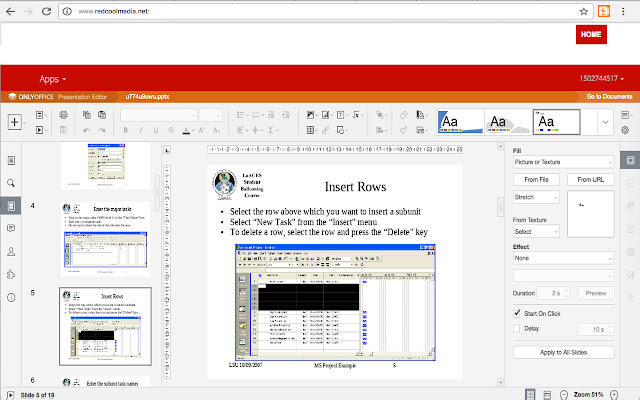Bookmark page with the star icon

coord(583,10)
